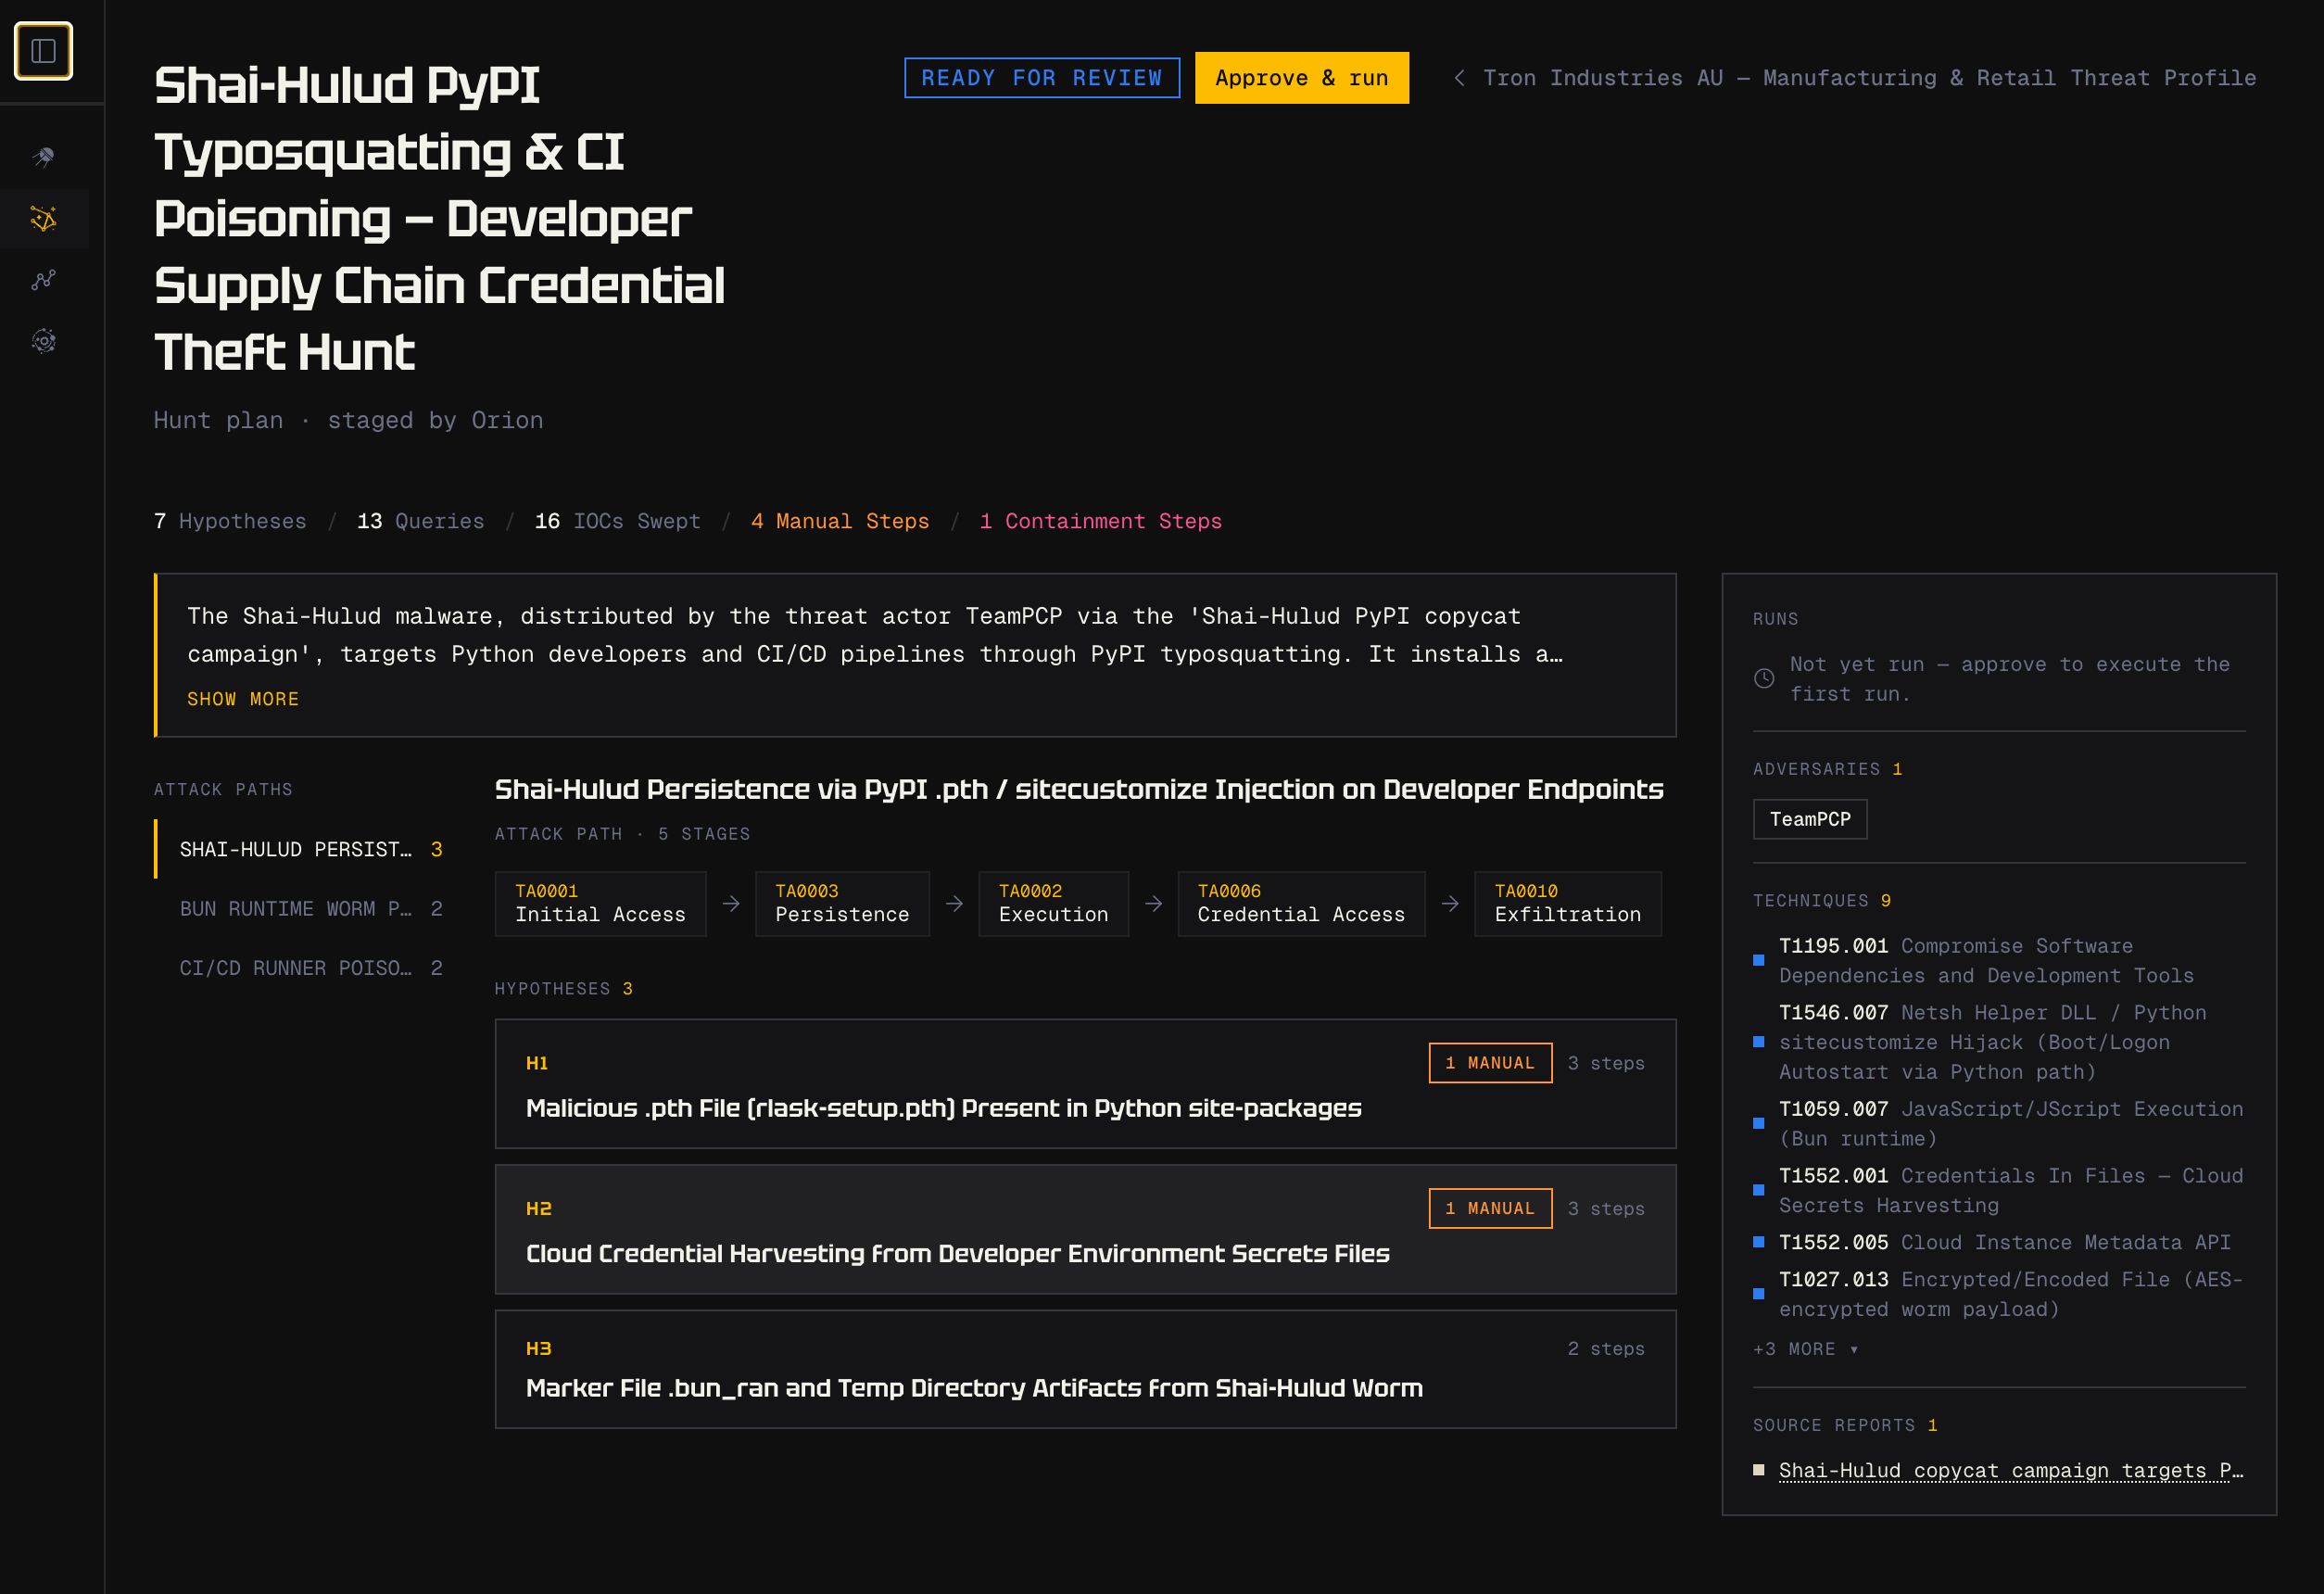
Task: Click the clock icon in Runs section
Action: point(1764,679)
